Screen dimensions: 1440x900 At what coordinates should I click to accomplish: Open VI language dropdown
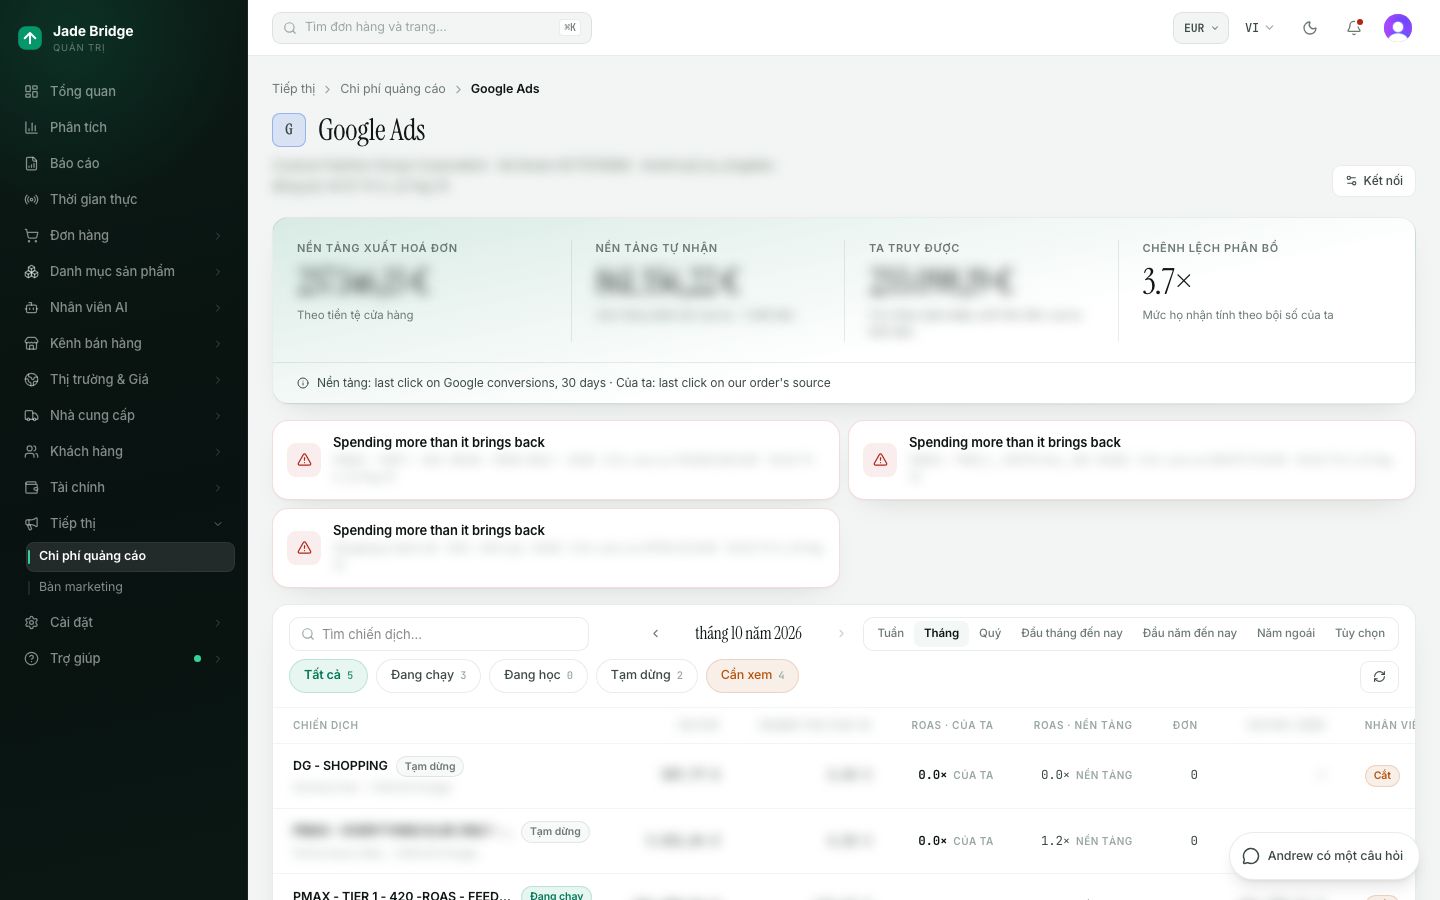(1259, 28)
